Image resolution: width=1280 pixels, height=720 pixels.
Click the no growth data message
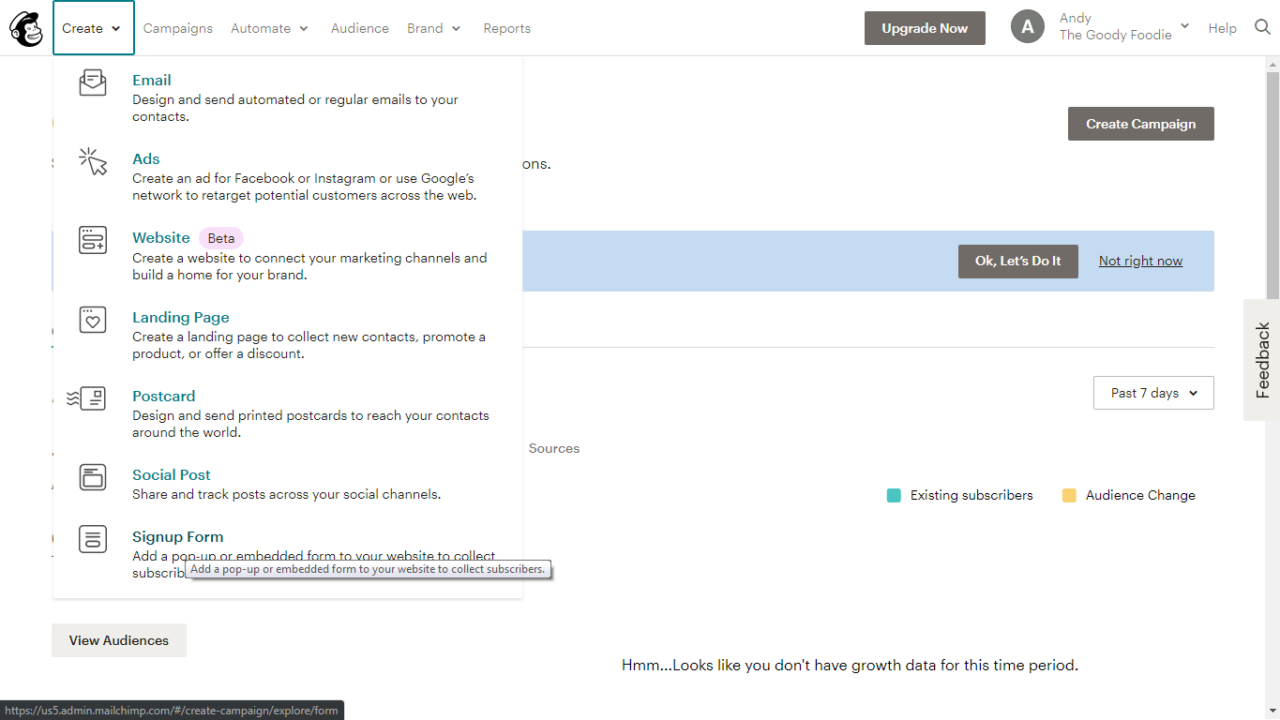[850, 665]
